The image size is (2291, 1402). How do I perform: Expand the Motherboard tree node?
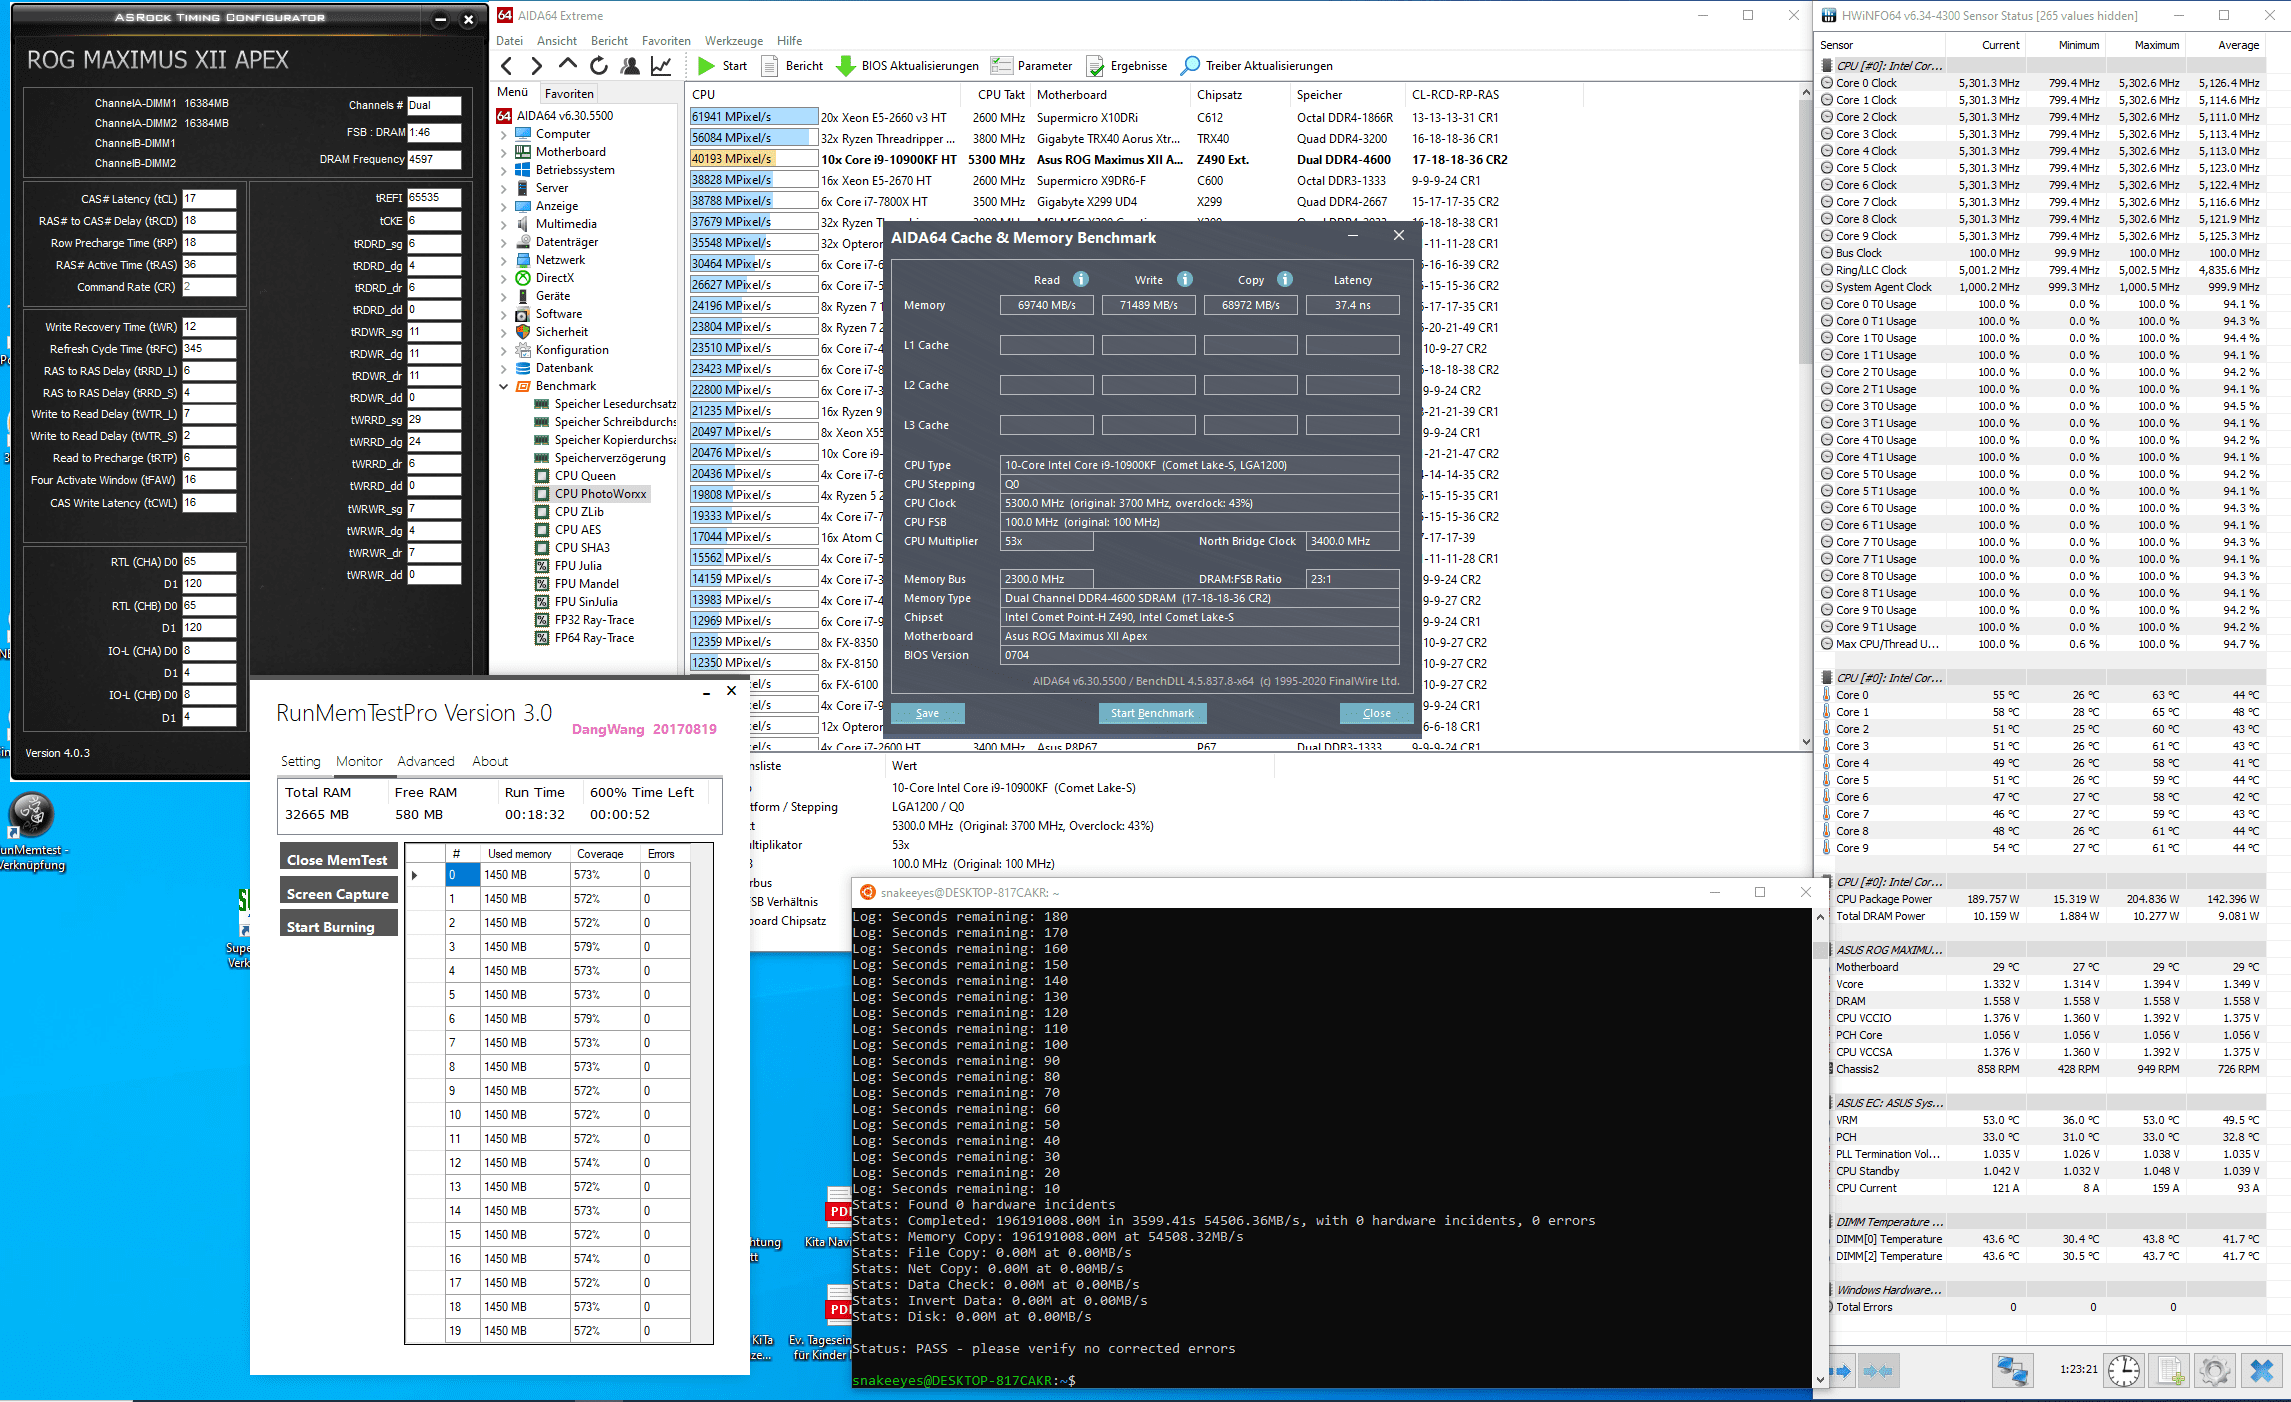pyautogui.click(x=504, y=152)
